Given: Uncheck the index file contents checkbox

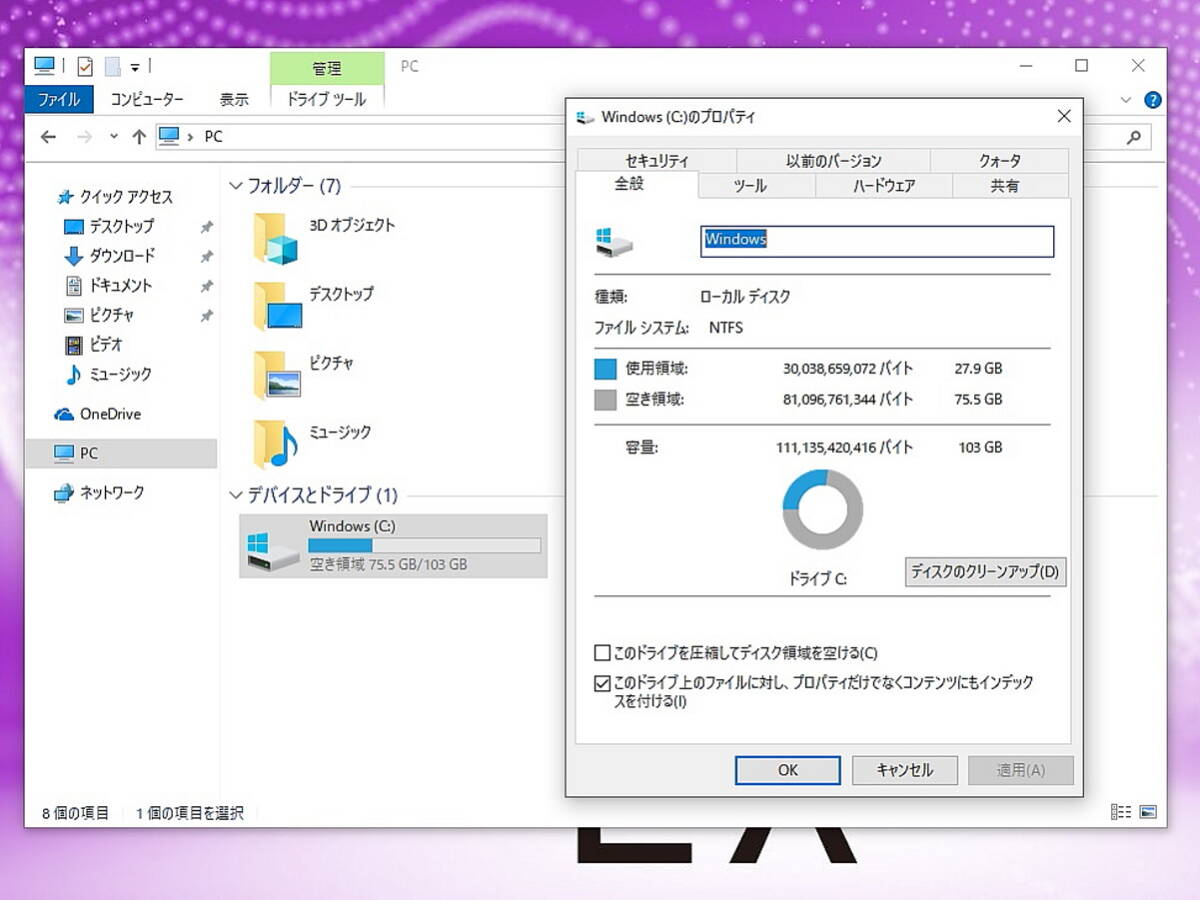Looking at the screenshot, I should tap(602, 684).
